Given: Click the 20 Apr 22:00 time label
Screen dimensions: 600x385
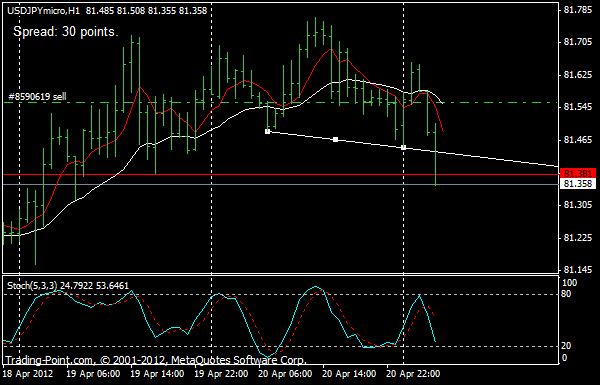Looking at the screenshot, I should click(x=413, y=374).
